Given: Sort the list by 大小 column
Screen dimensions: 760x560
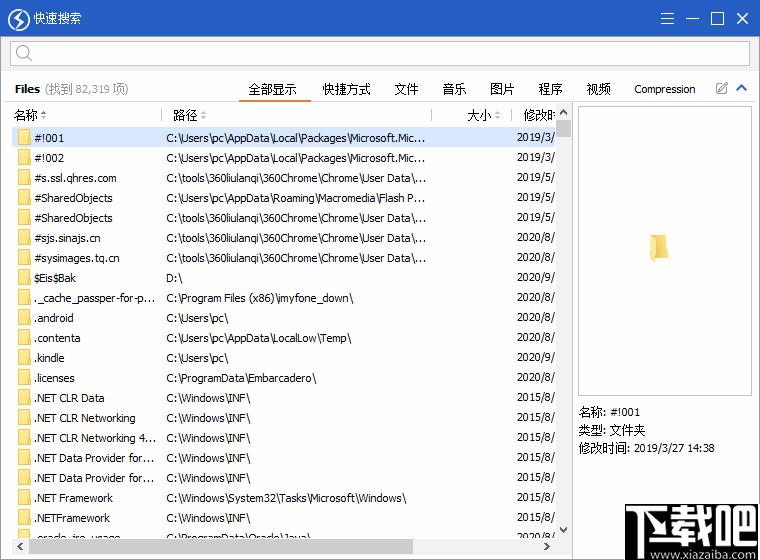Looking at the screenshot, I should (479, 115).
